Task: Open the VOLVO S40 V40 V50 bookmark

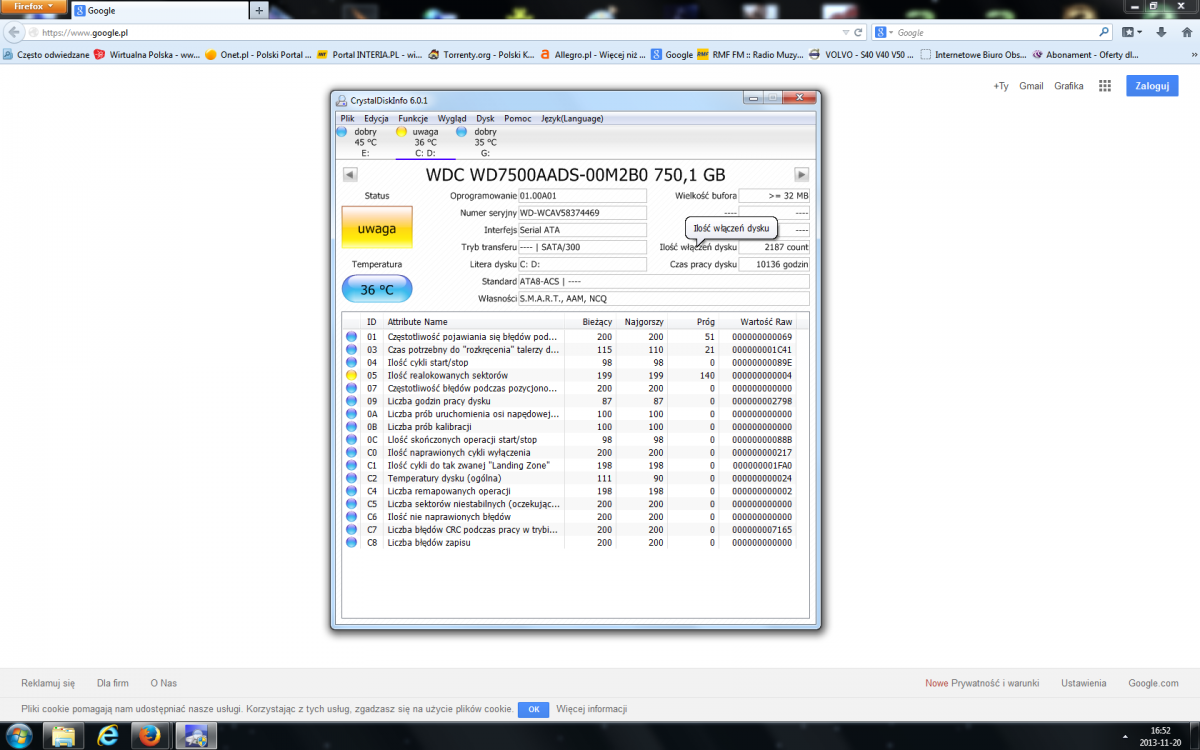Action: click(862, 55)
